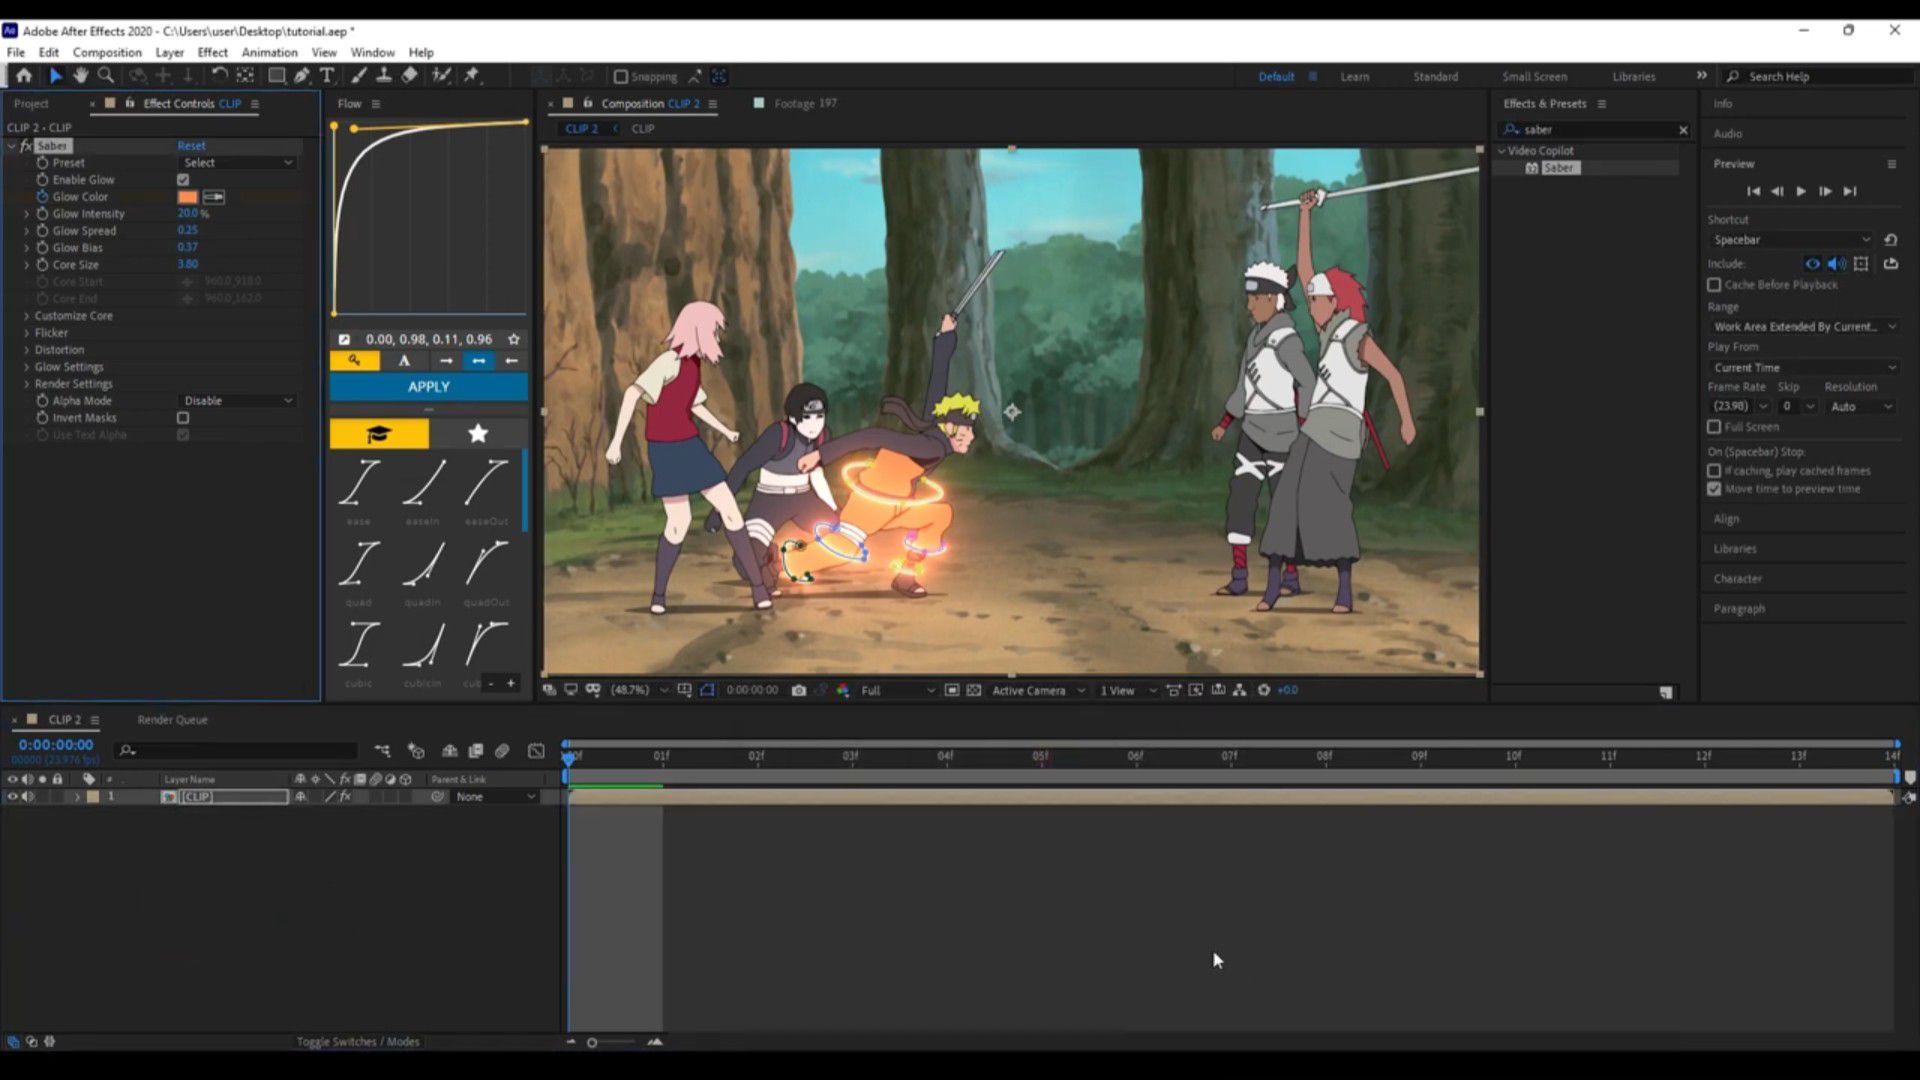
Task: Check Cache Before Playback option
Action: tap(1714, 285)
